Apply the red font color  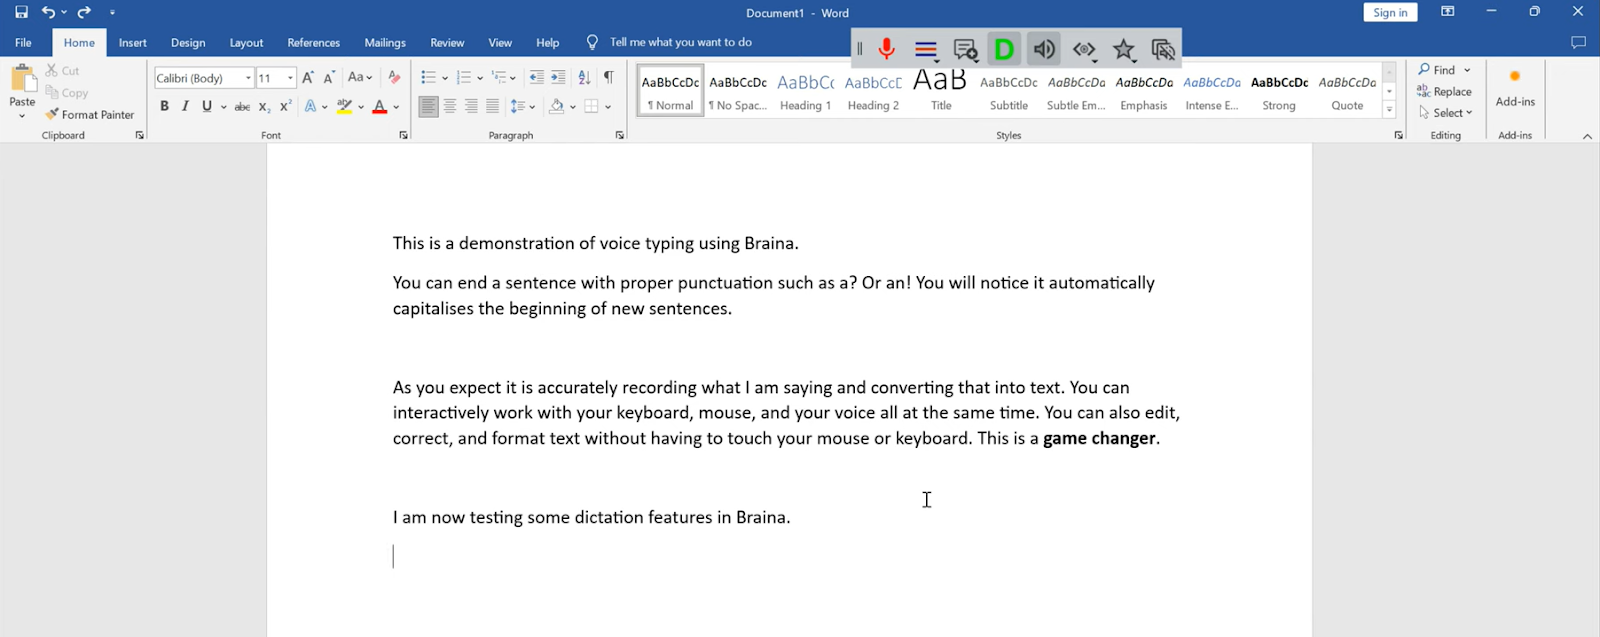coord(379,106)
